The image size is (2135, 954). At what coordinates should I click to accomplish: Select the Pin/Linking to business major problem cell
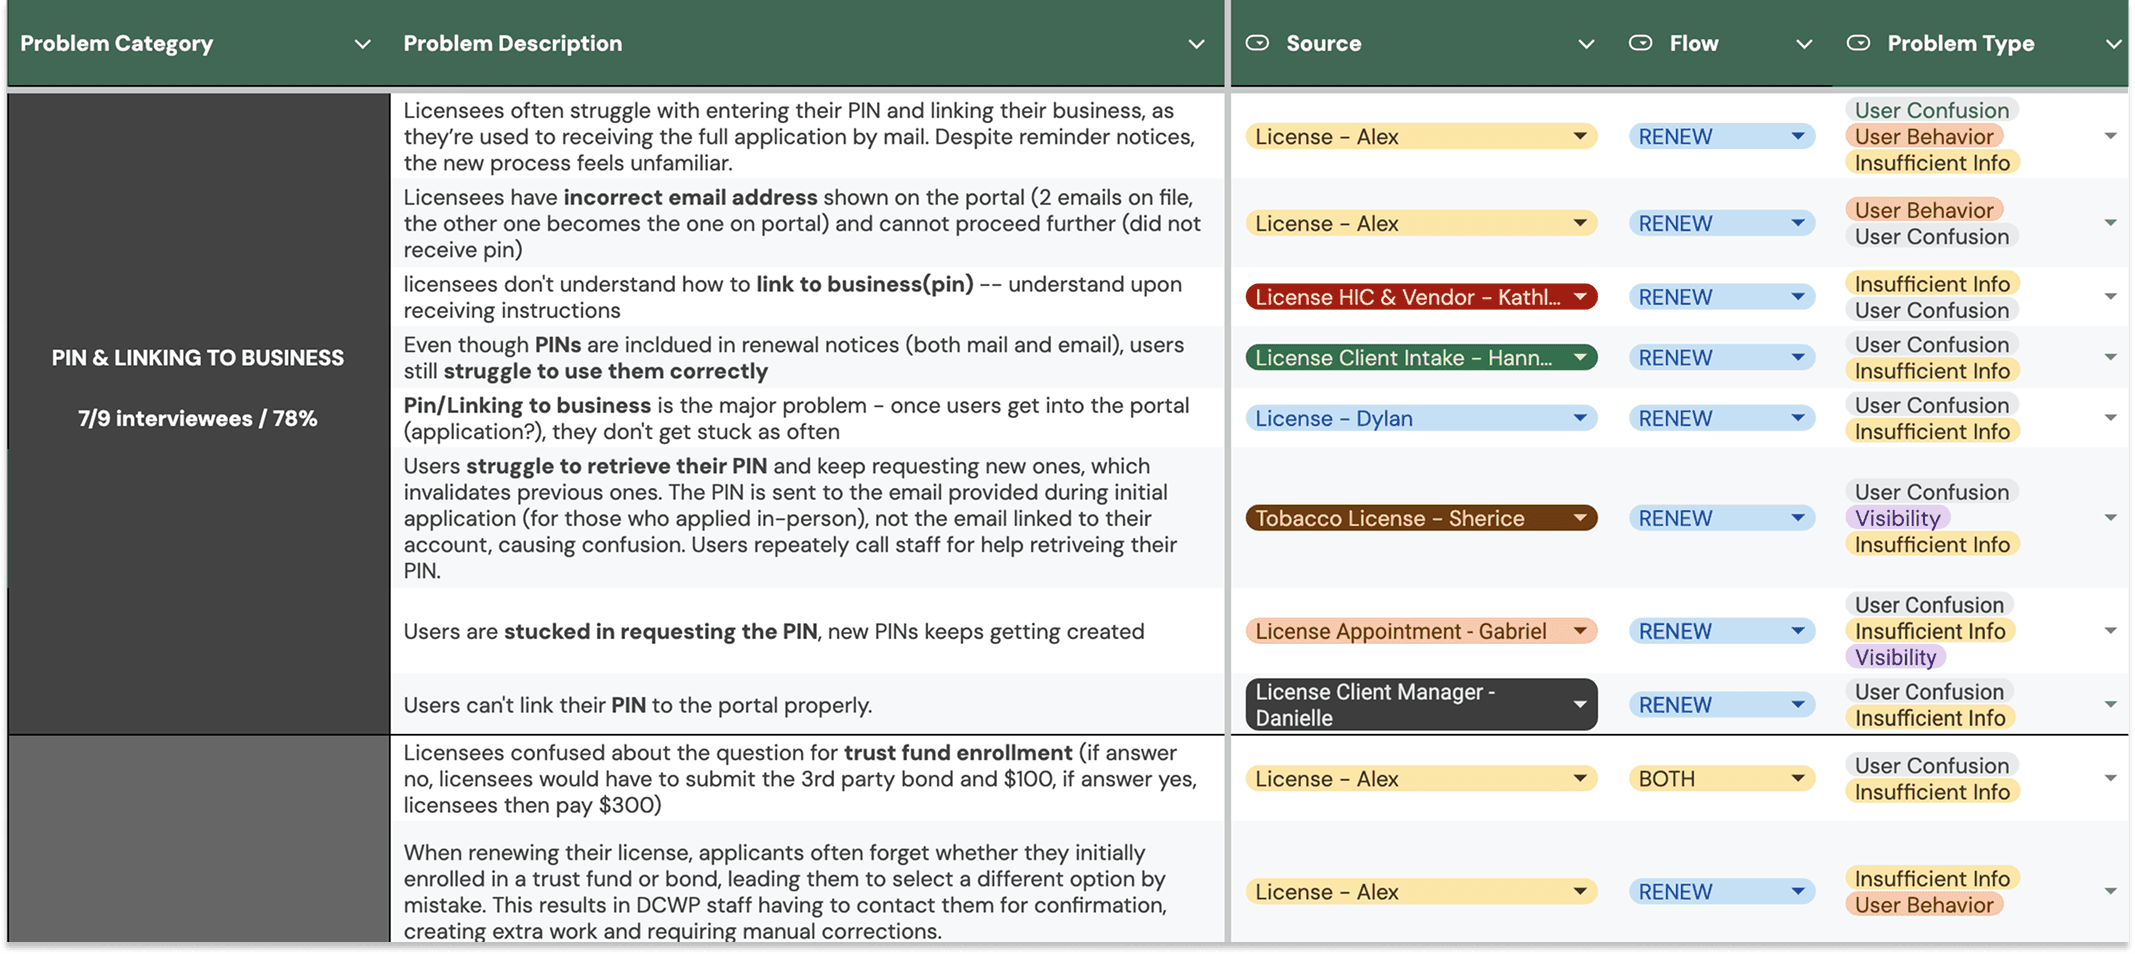point(807,418)
